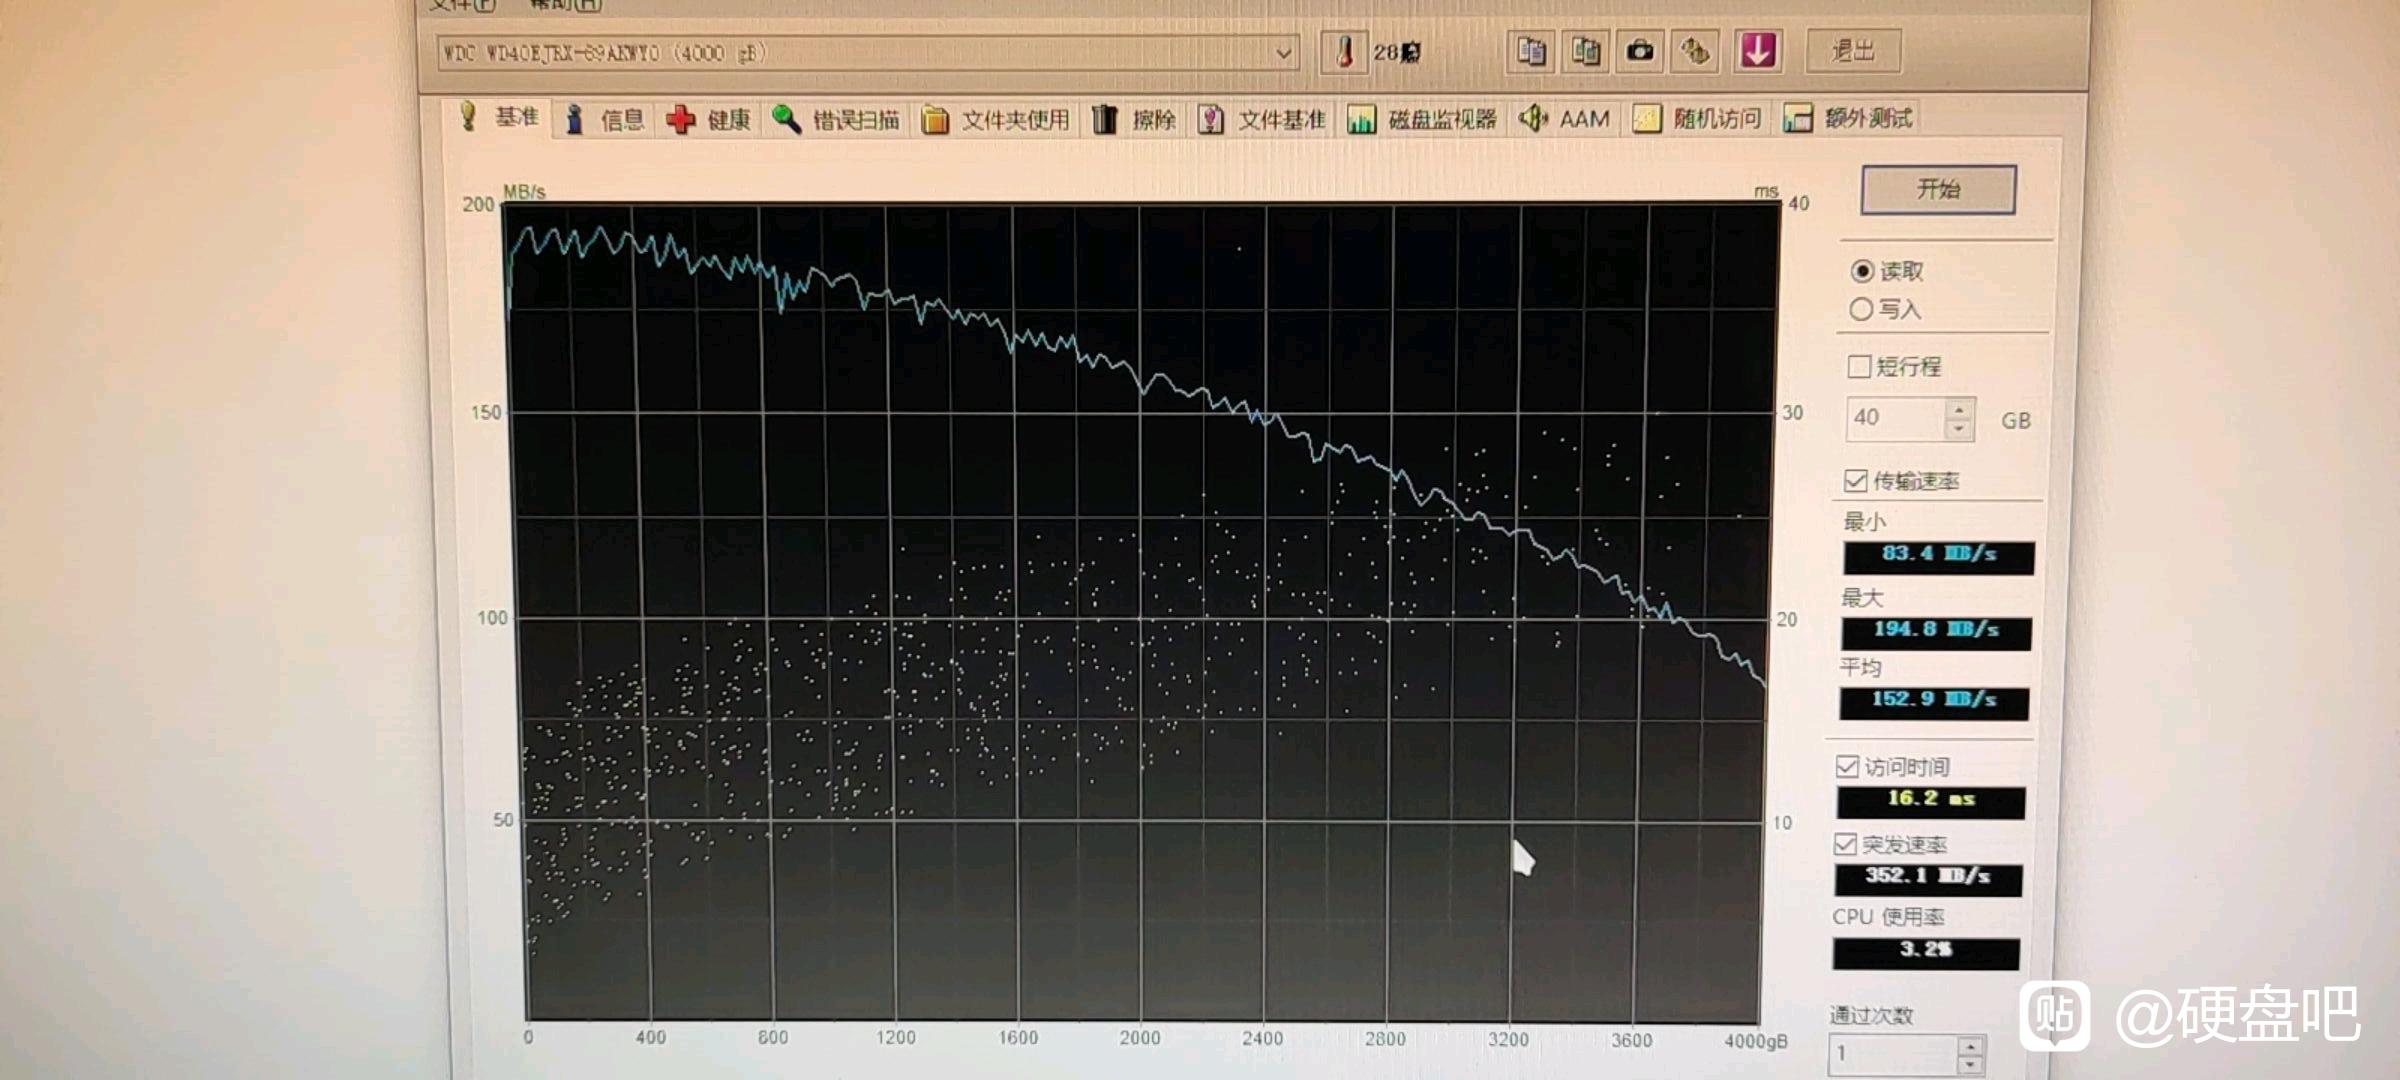
Task: Click the 通过次数 pass count input field
Action: click(x=1892, y=1054)
